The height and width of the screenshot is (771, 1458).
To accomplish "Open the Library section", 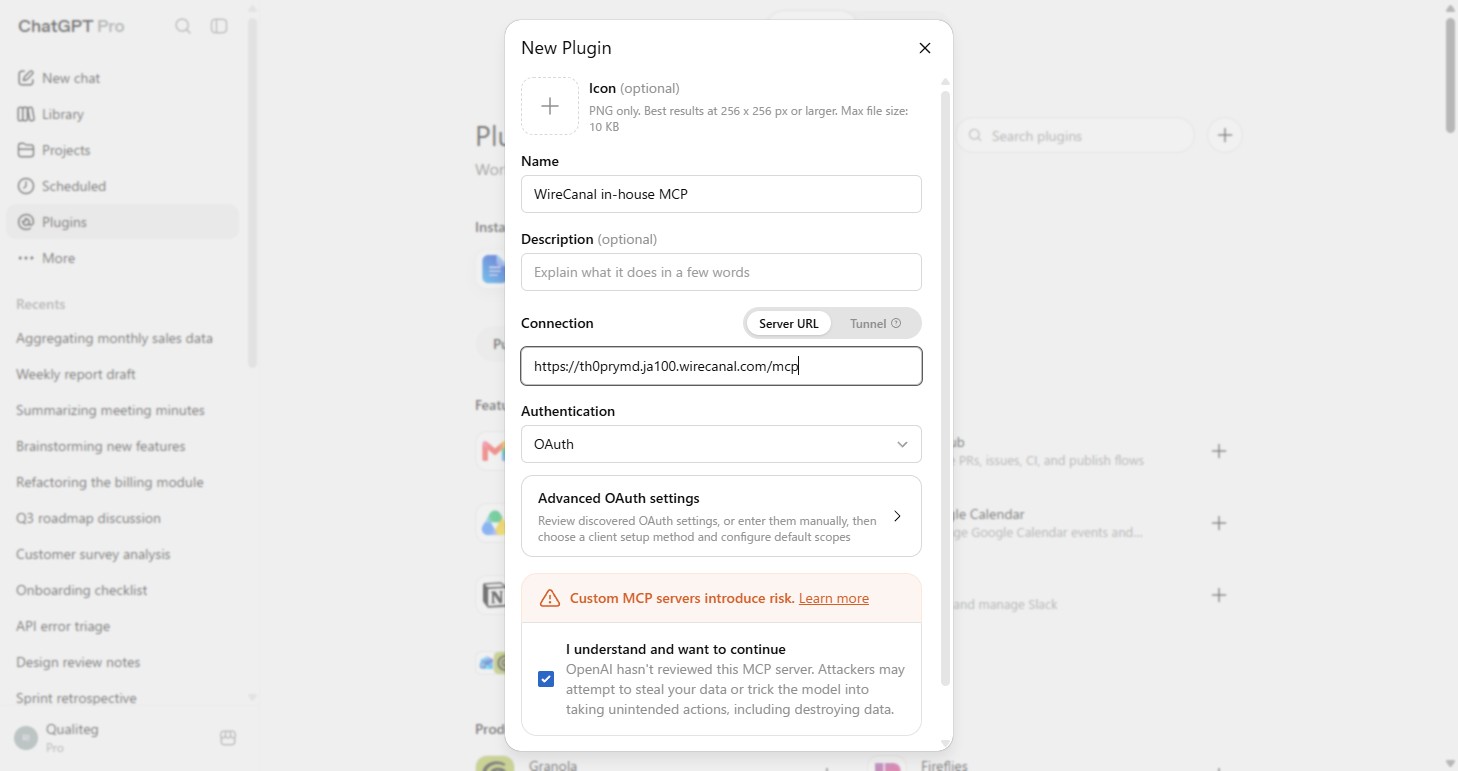I will (x=122, y=114).
